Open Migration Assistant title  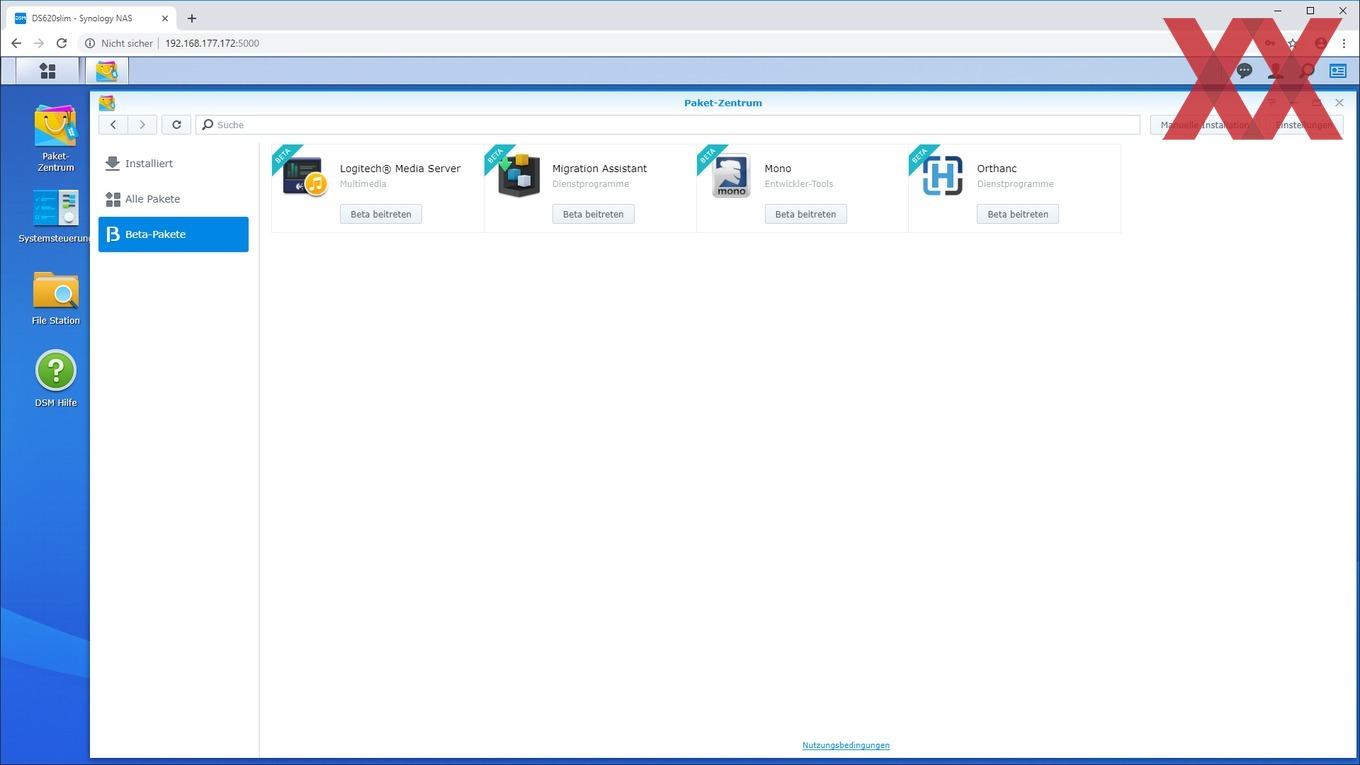(599, 168)
